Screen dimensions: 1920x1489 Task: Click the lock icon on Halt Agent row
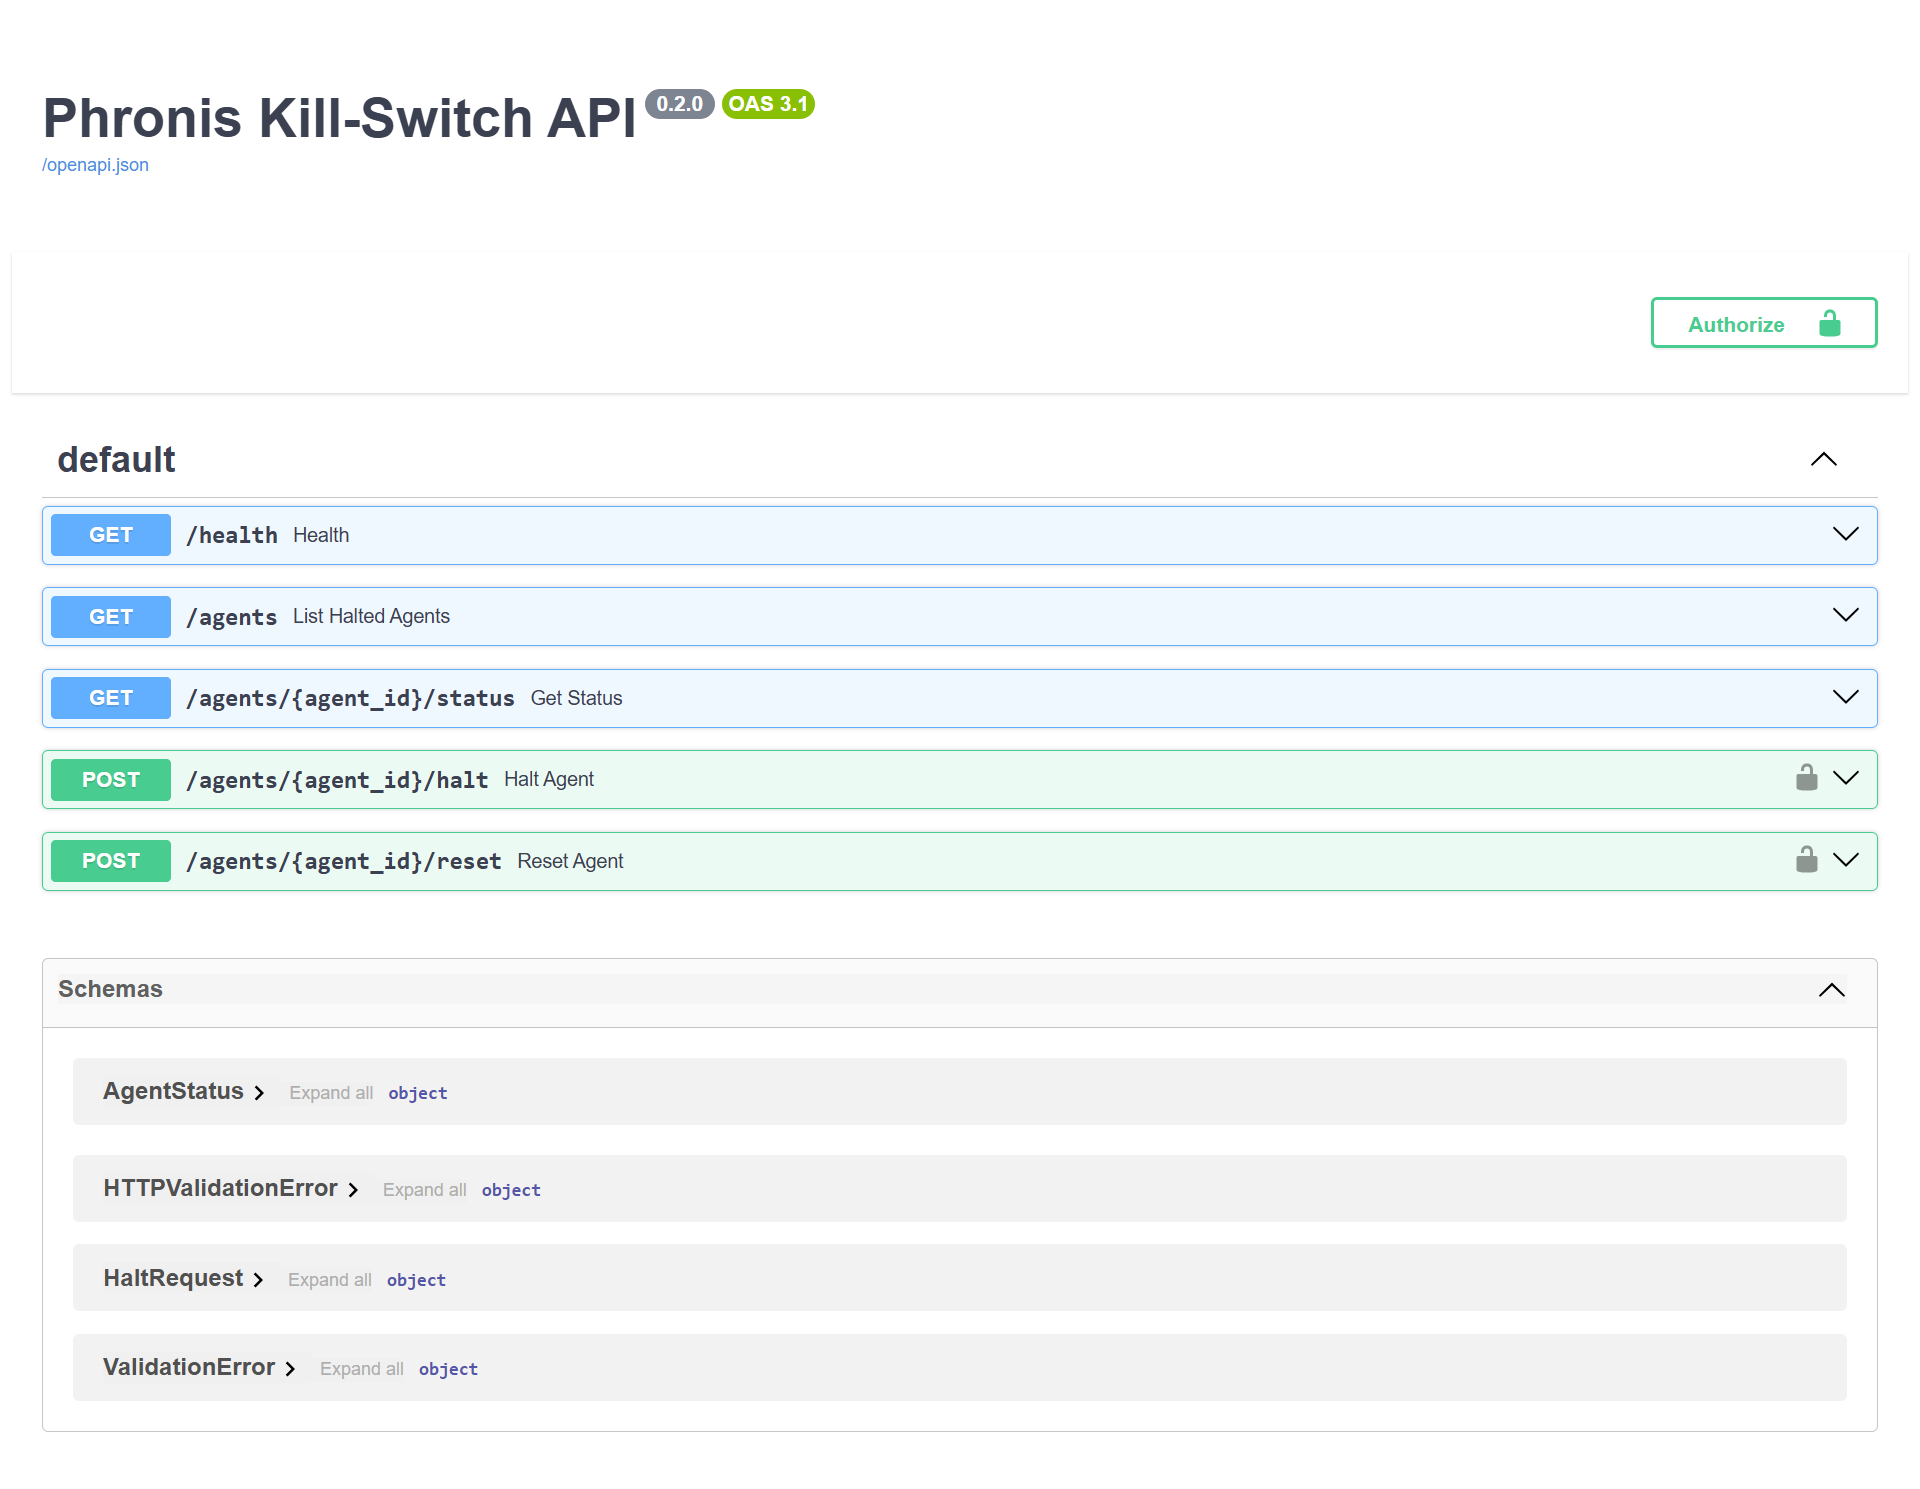tap(1806, 778)
